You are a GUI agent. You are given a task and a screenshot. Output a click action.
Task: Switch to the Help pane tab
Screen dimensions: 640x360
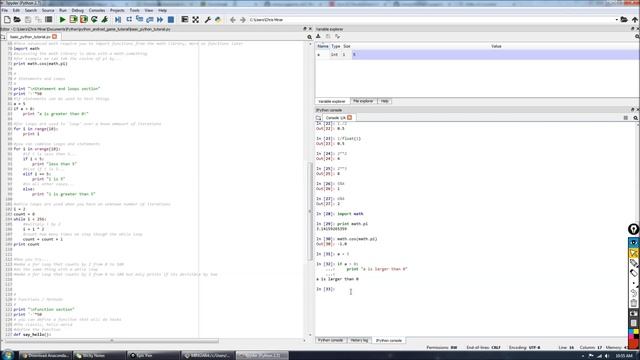(x=384, y=101)
